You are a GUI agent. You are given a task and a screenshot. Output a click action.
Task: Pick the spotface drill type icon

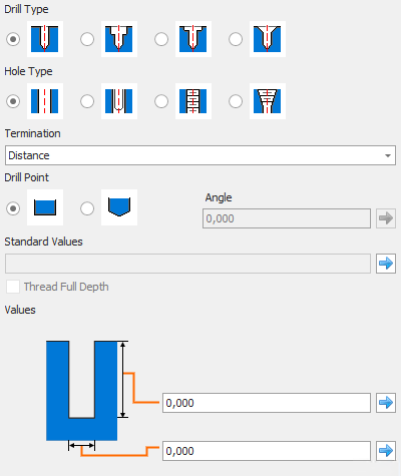click(x=193, y=39)
